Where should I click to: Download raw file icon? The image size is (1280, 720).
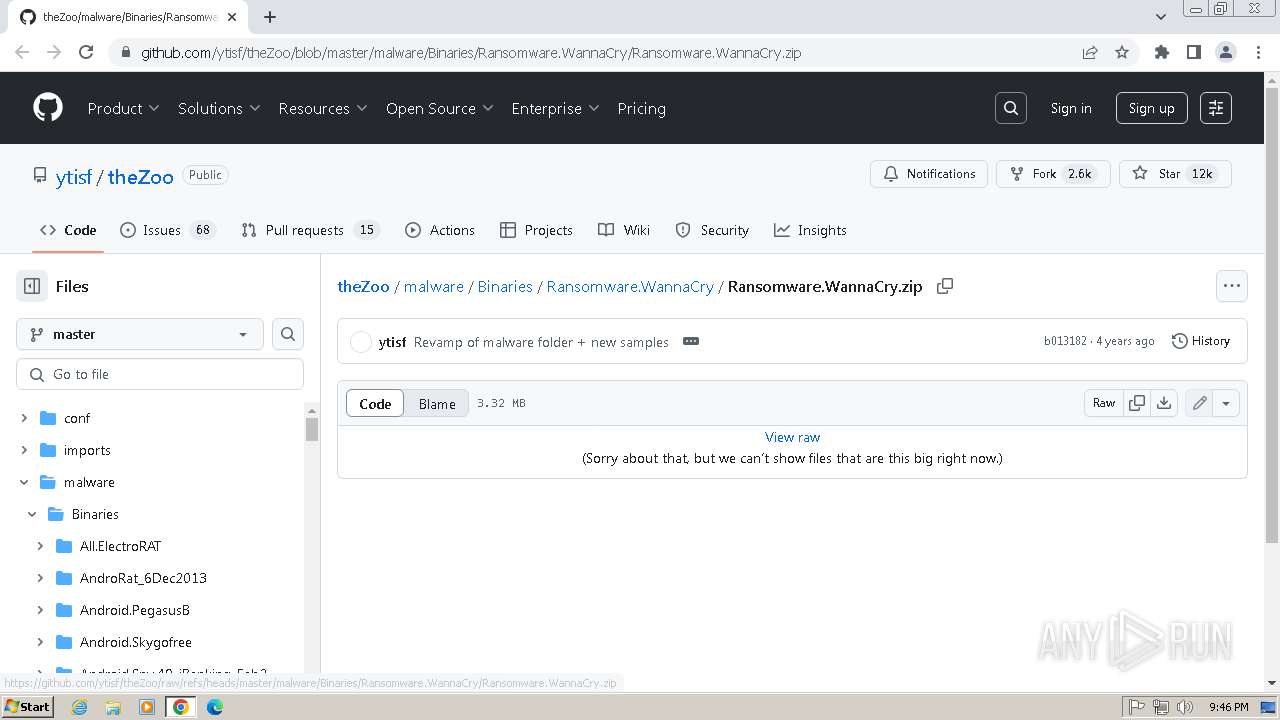[x=1164, y=403]
